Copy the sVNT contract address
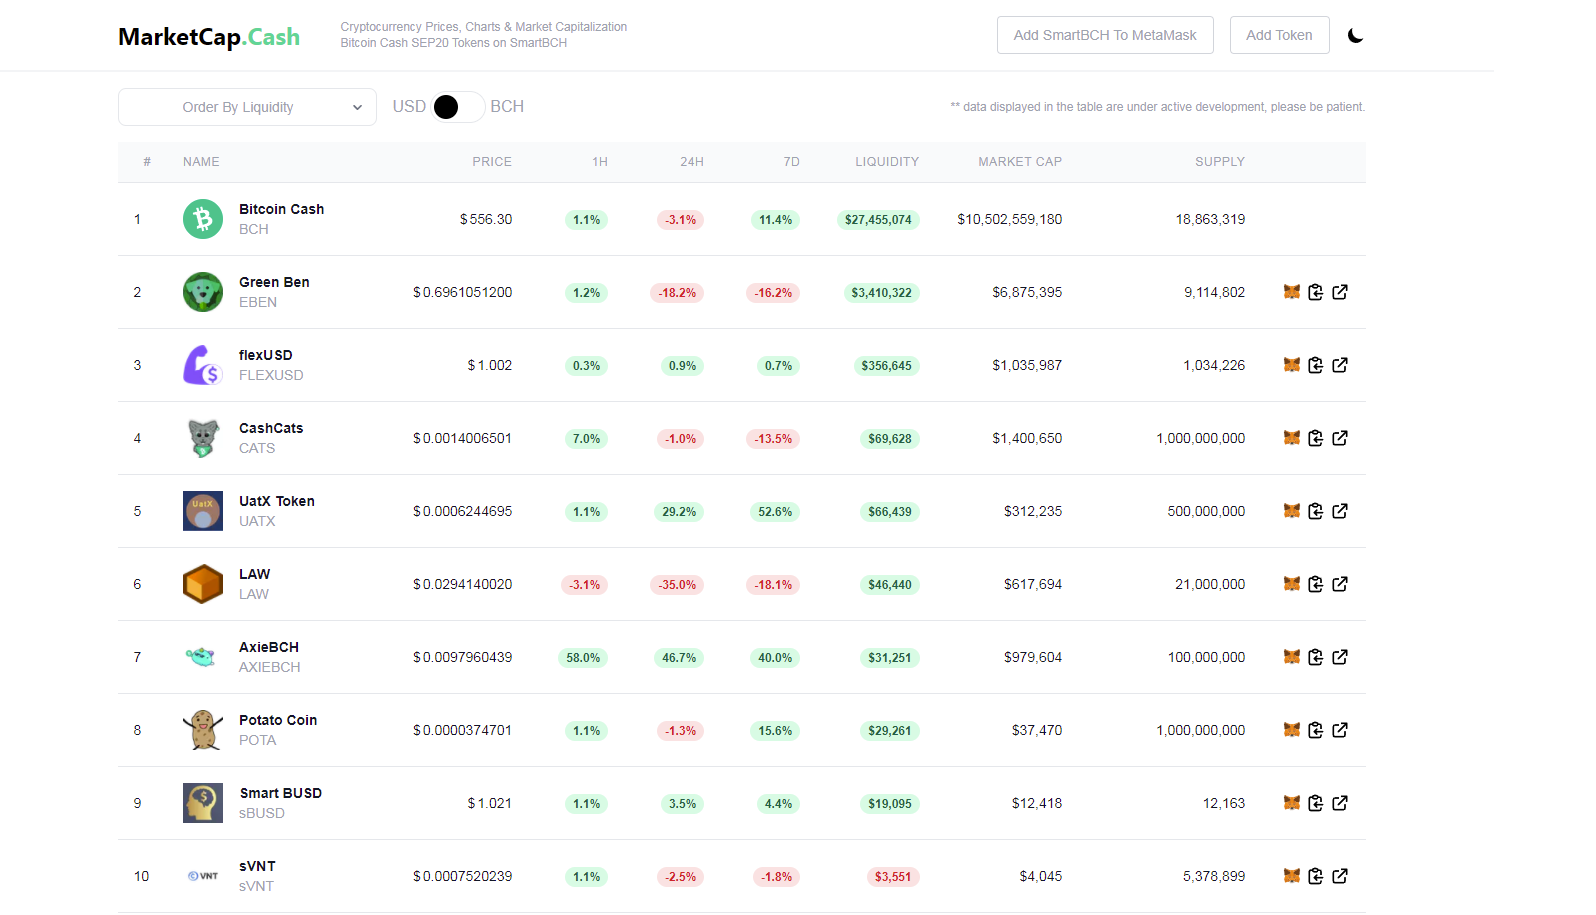The height and width of the screenshot is (915, 1596). click(x=1316, y=876)
